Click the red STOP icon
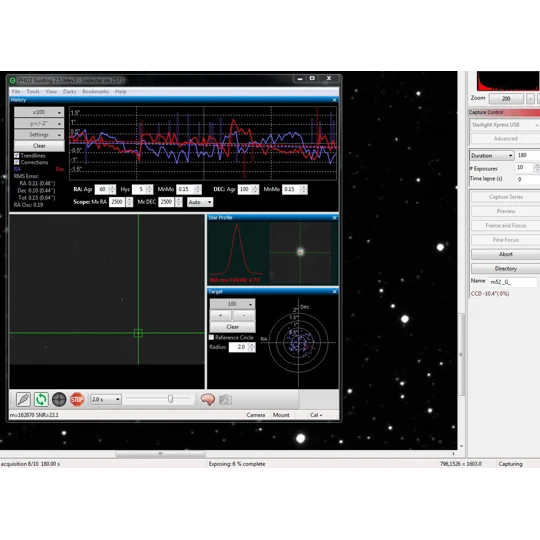Viewport: 540px width, 540px height. 77,399
